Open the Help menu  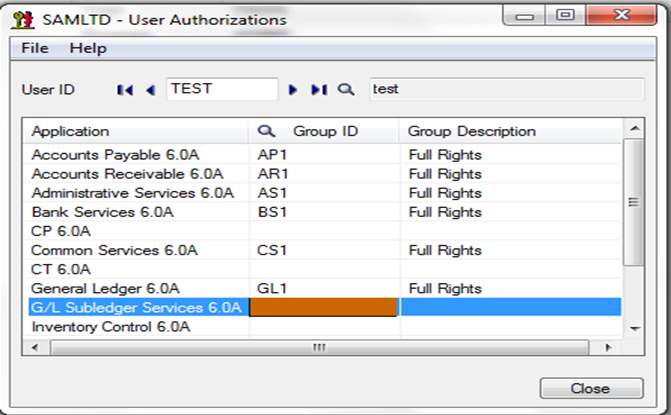(88, 48)
